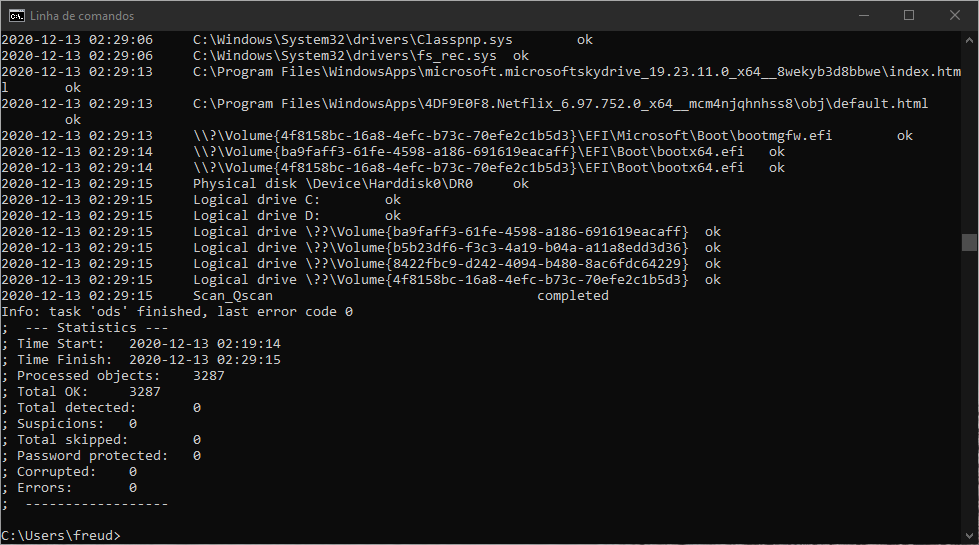Click the "Time Finish:" line
Viewport: 979px width, 545px height.
click(148, 360)
